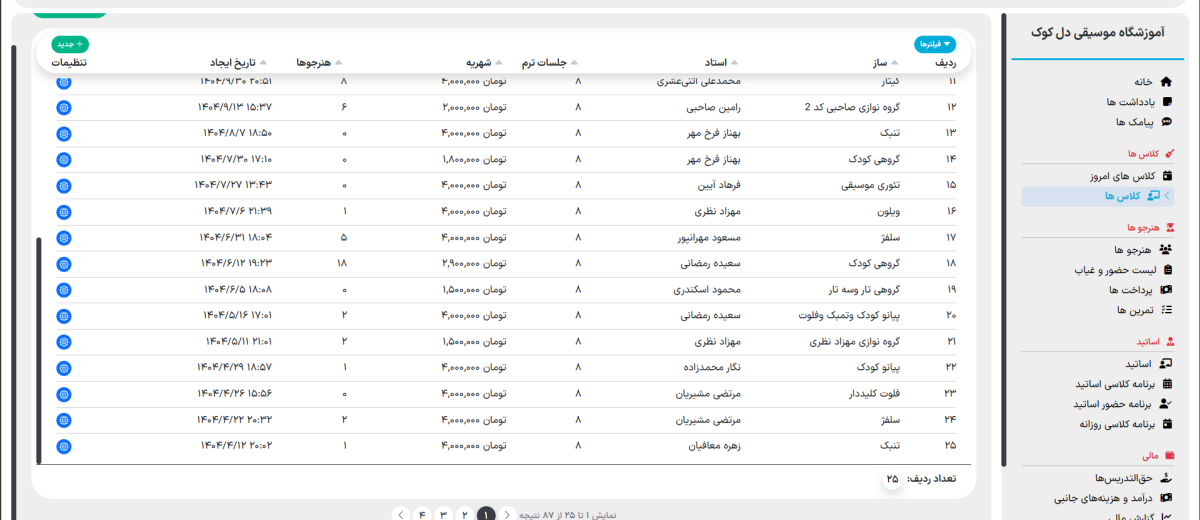The width and height of the screenshot is (1200, 520).
Task: Open settings gear for row 13
Action: [x=64, y=133]
